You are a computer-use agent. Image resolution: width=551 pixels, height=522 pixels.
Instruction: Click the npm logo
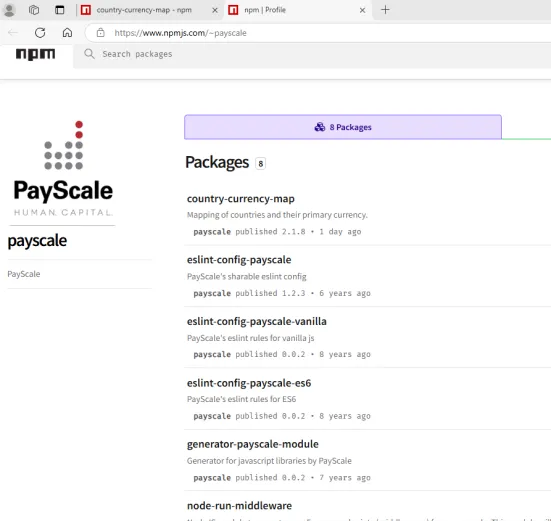[x=35, y=54]
